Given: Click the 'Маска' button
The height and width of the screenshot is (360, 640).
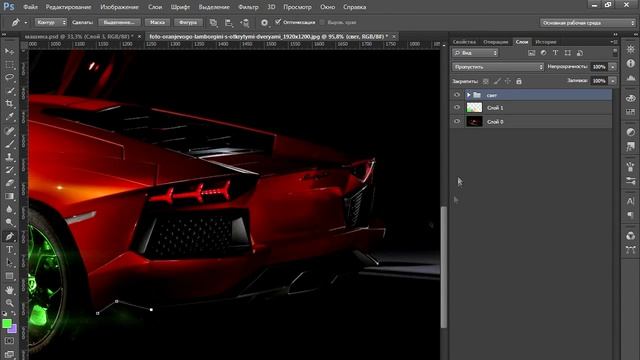Looking at the screenshot, I should (158, 22).
